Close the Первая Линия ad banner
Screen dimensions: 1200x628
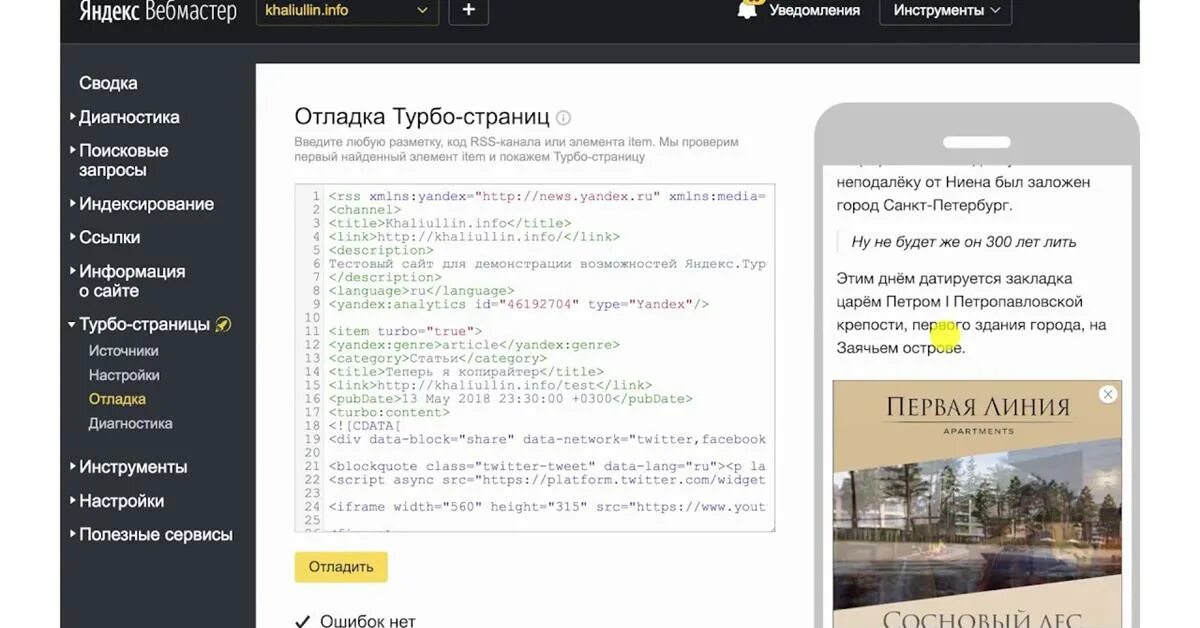pyautogui.click(x=1107, y=394)
